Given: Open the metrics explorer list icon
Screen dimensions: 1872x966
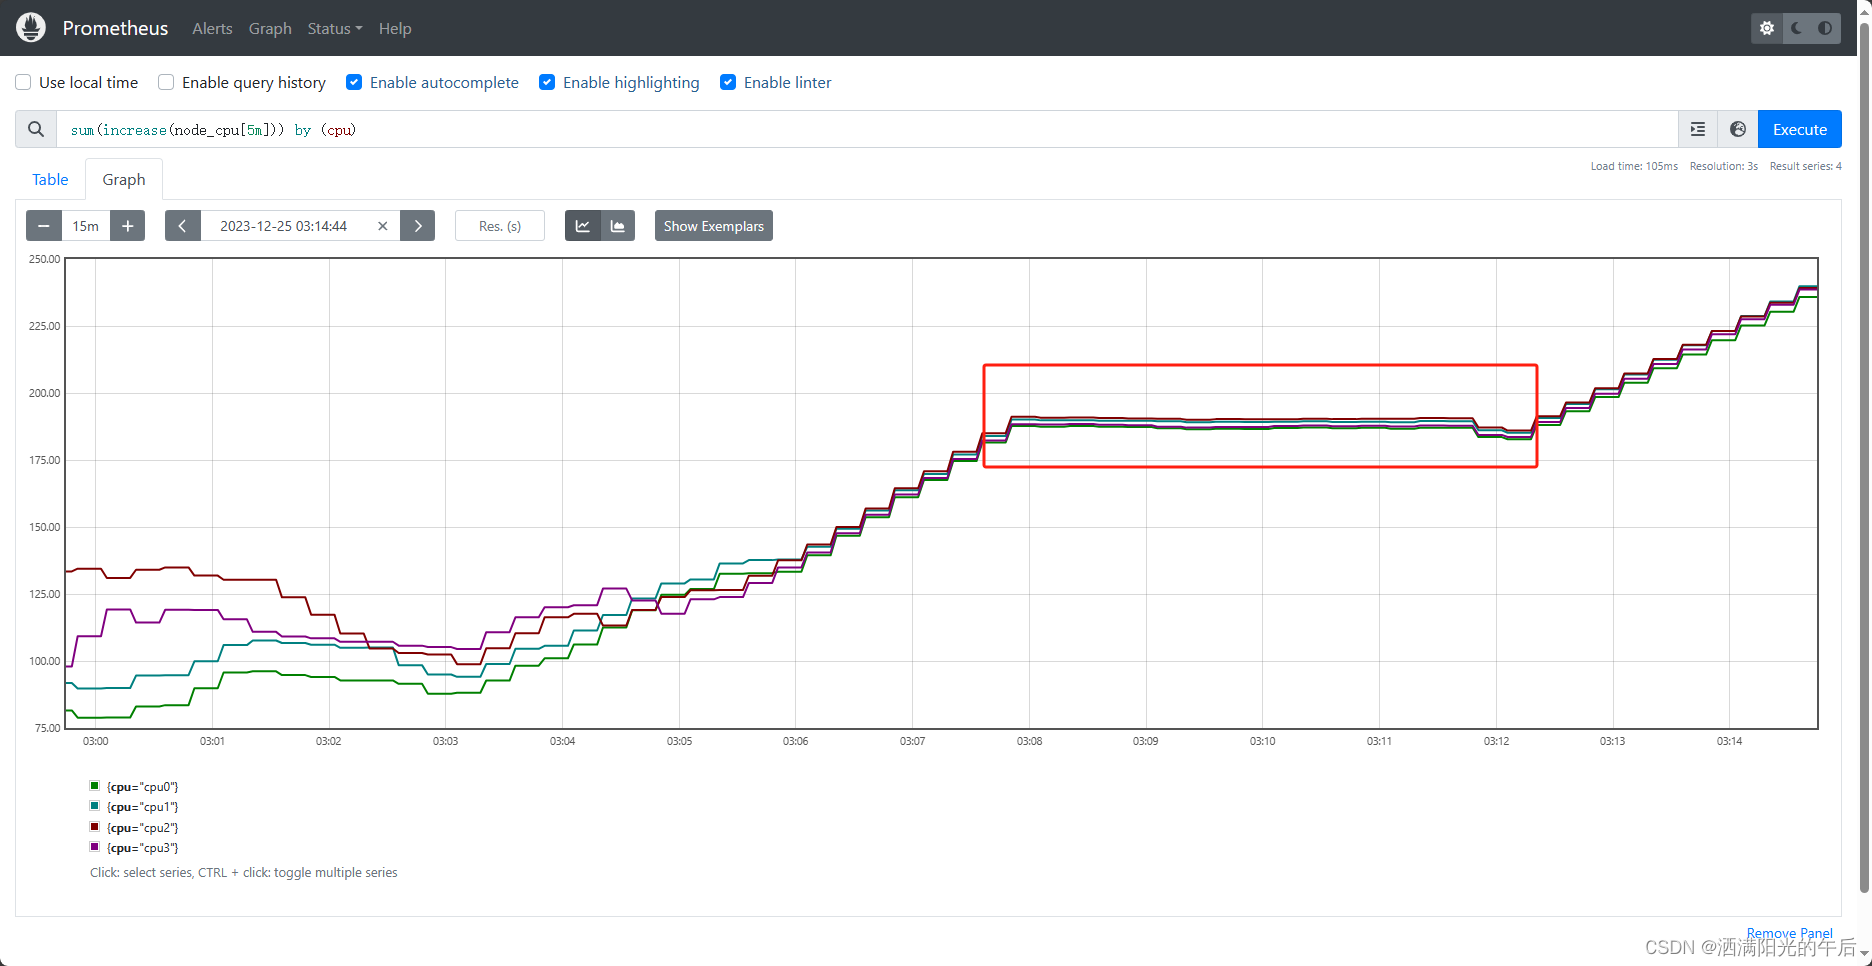Looking at the screenshot, I should click(x=1697, y=129).
